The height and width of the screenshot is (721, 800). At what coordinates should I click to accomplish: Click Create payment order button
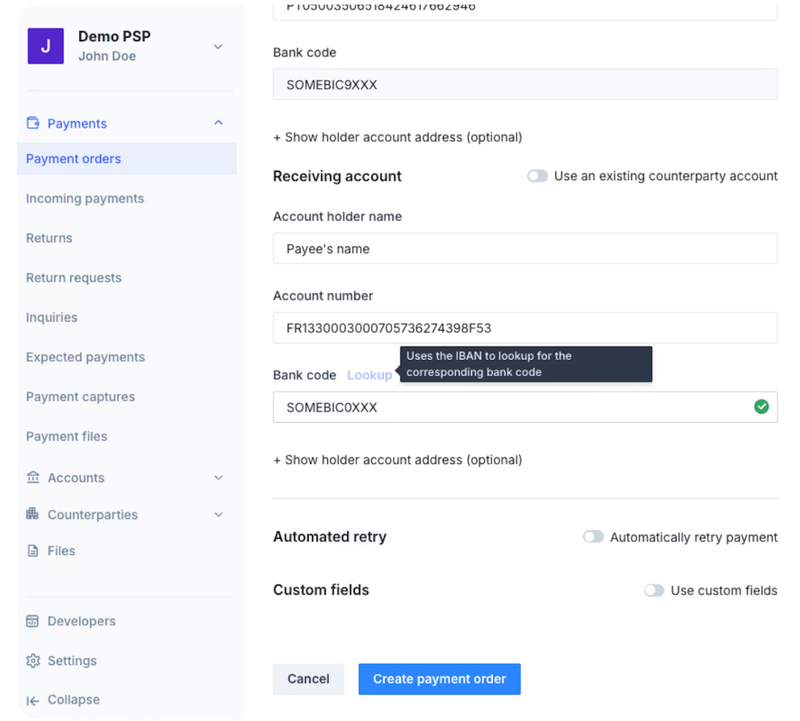tap(439, 679)
